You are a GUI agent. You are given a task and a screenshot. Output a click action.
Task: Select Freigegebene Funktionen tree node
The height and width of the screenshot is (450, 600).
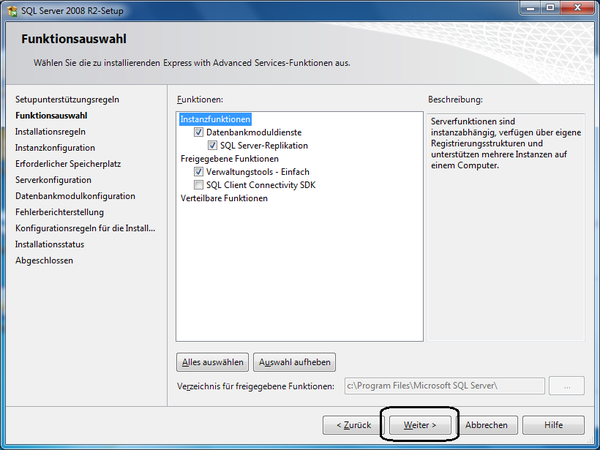coord(230,159)
